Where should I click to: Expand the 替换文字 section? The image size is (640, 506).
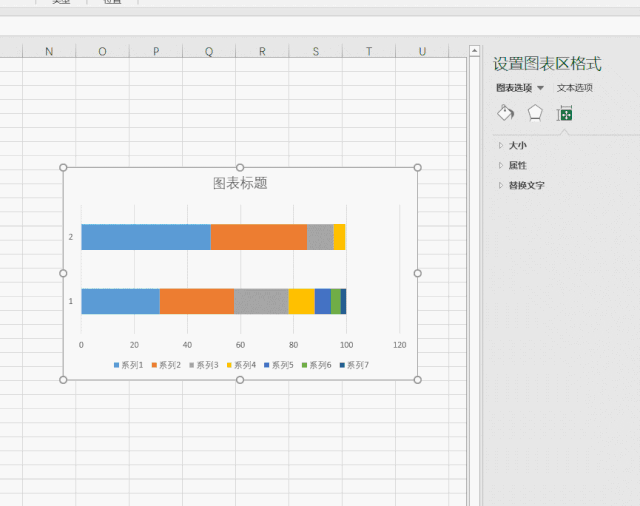pyautogui.click(x=526, y=185)
